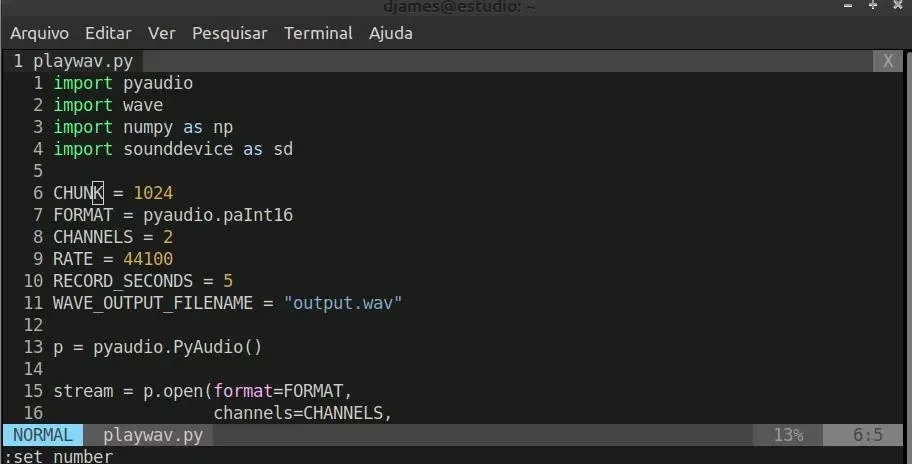Click the 'sd' alias on line 4

coord(283,149)
